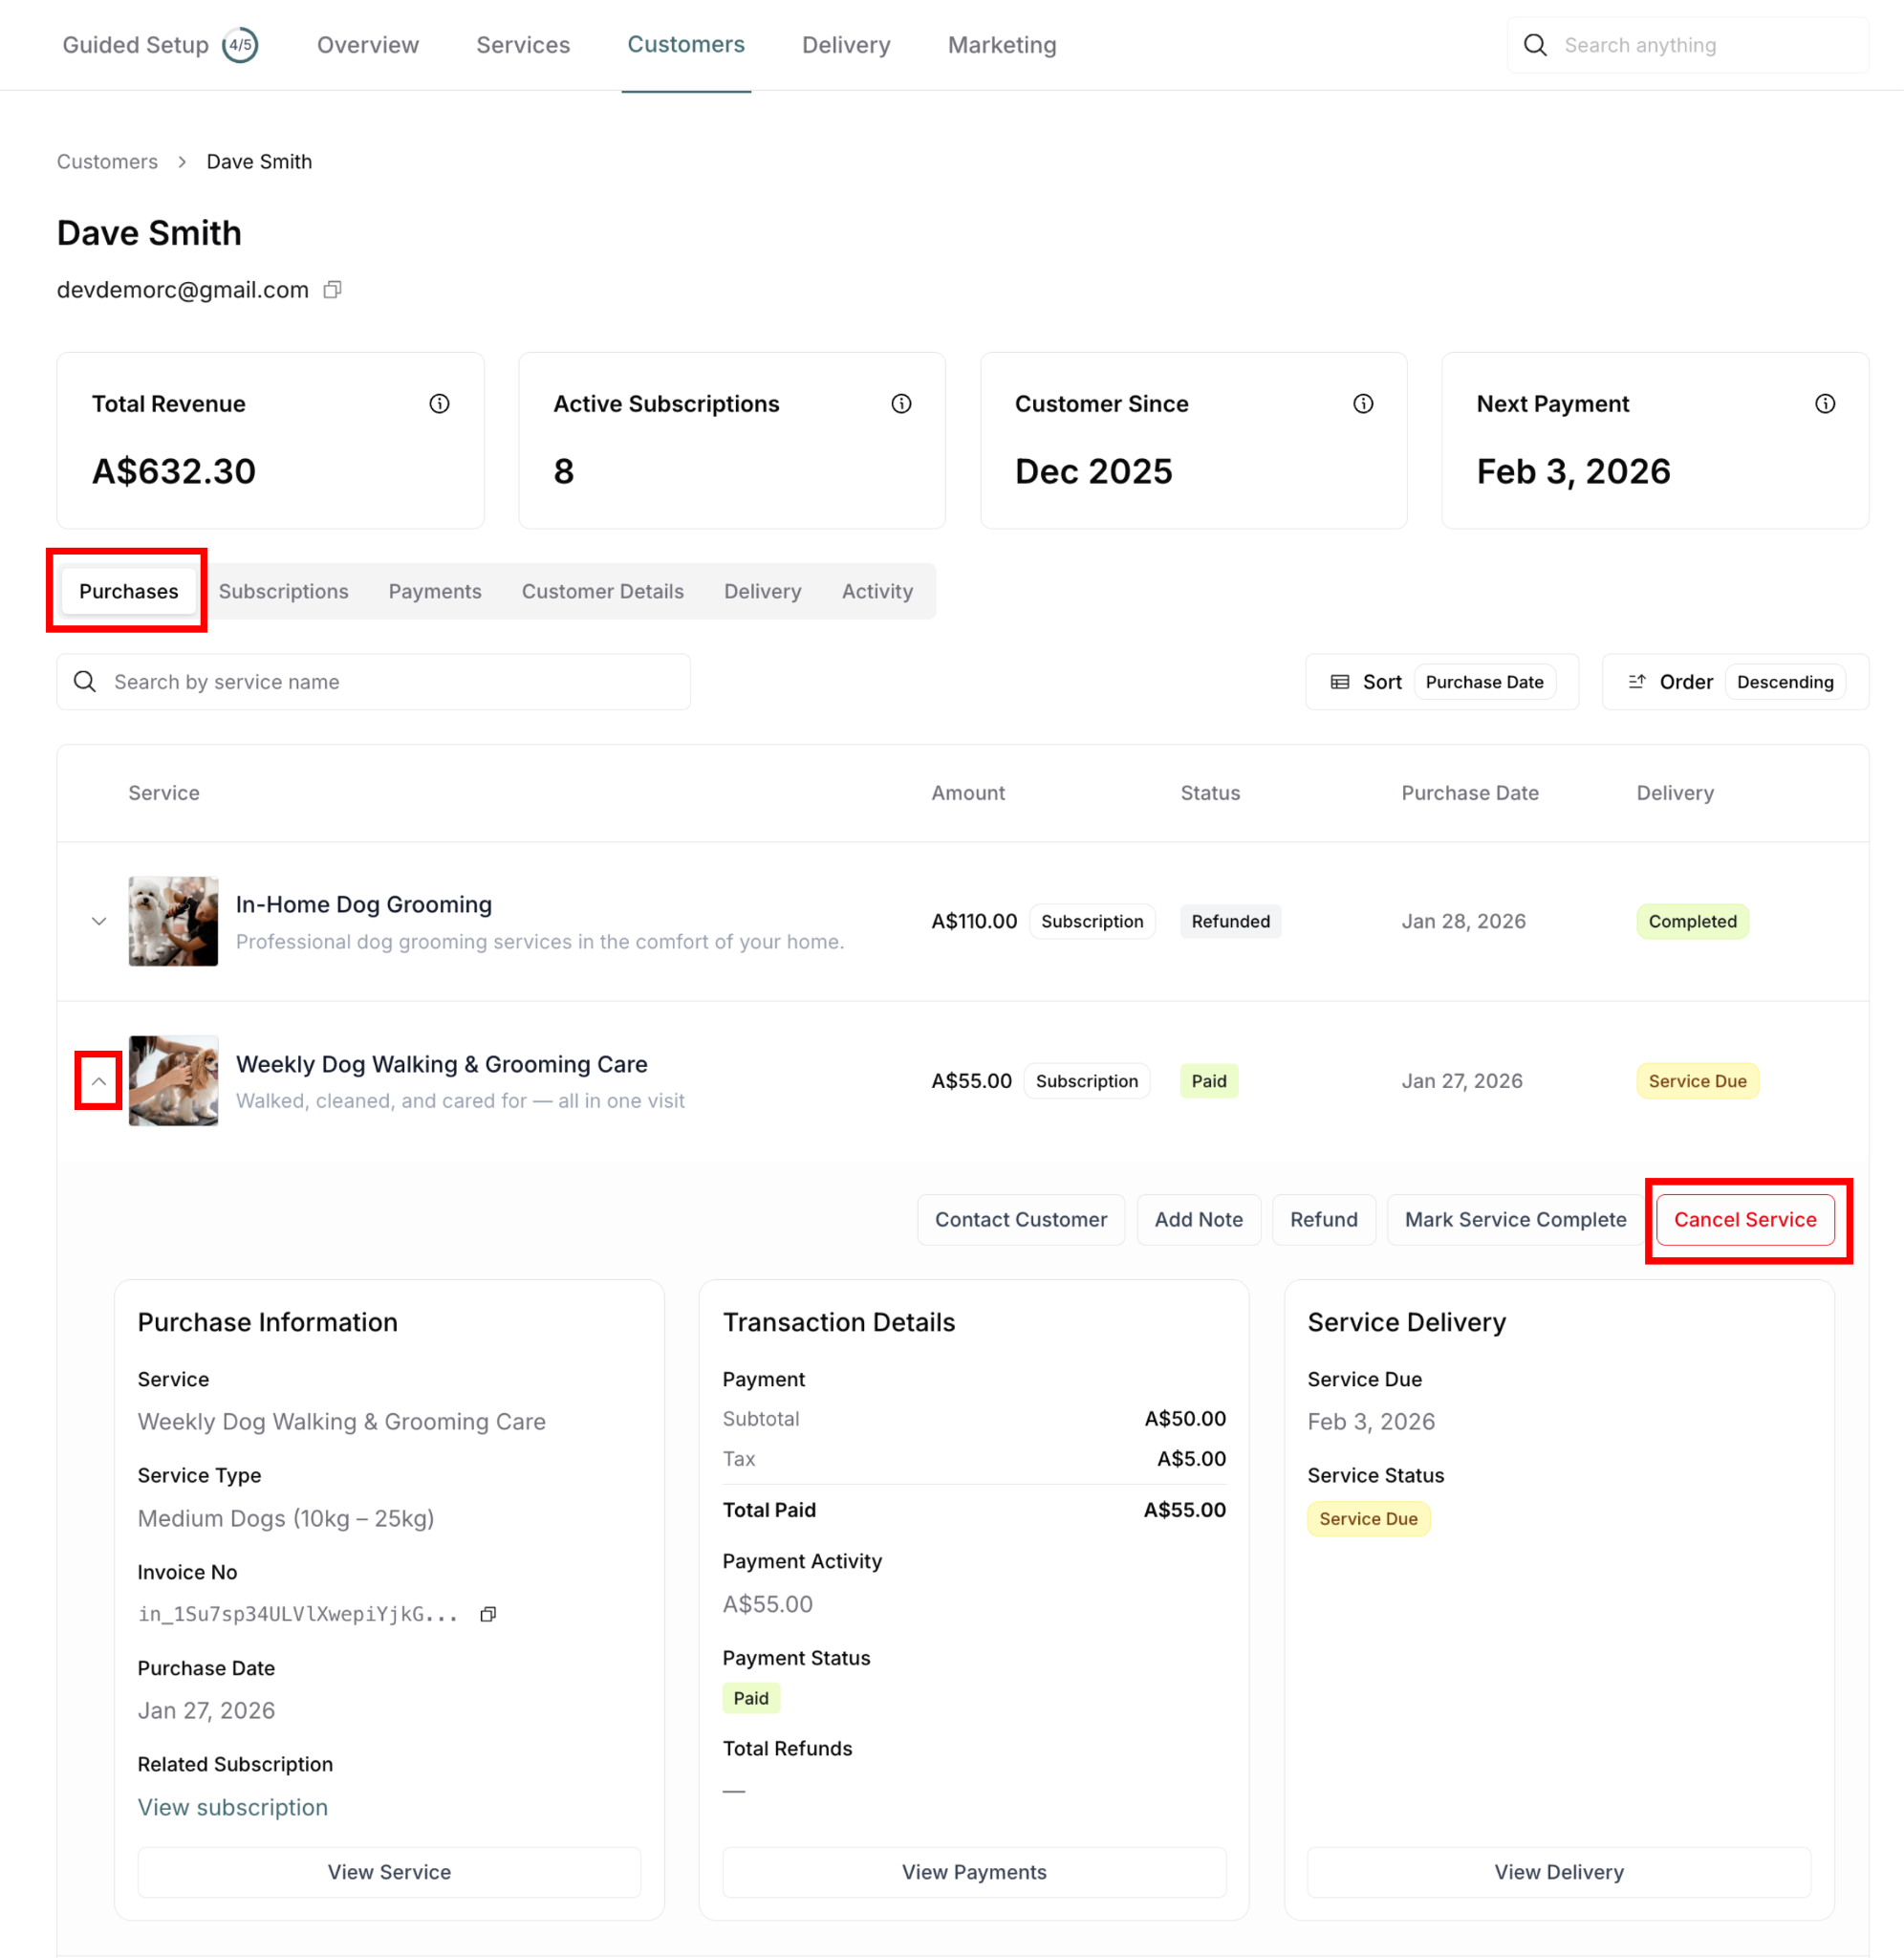Collapse the Weekly Dog Walking row
1904x1958 pixels.
[98, 1081]
